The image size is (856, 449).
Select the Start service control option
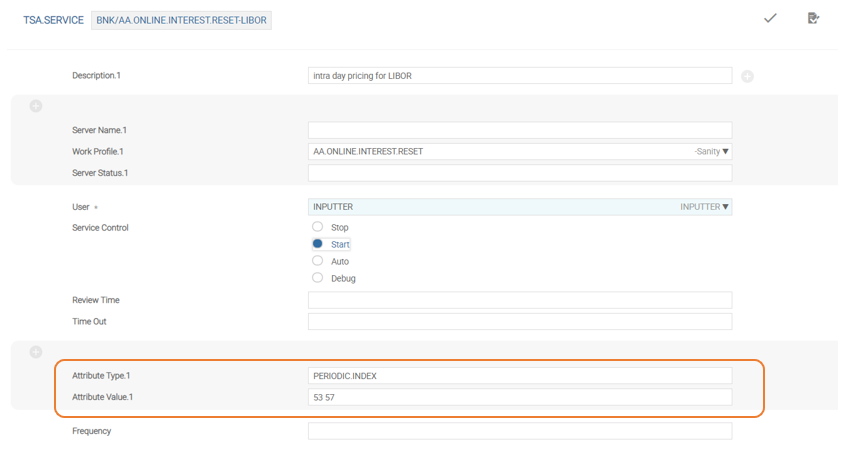(x=318, y=244)
